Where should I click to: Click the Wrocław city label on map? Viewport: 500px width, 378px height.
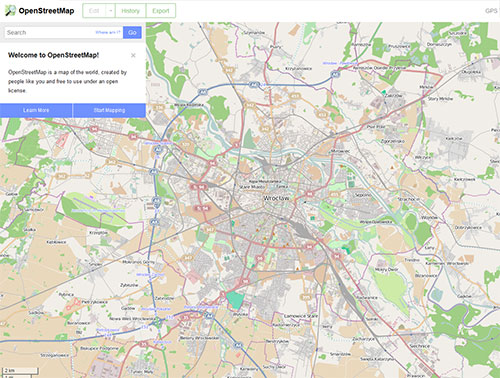[276, 198]
